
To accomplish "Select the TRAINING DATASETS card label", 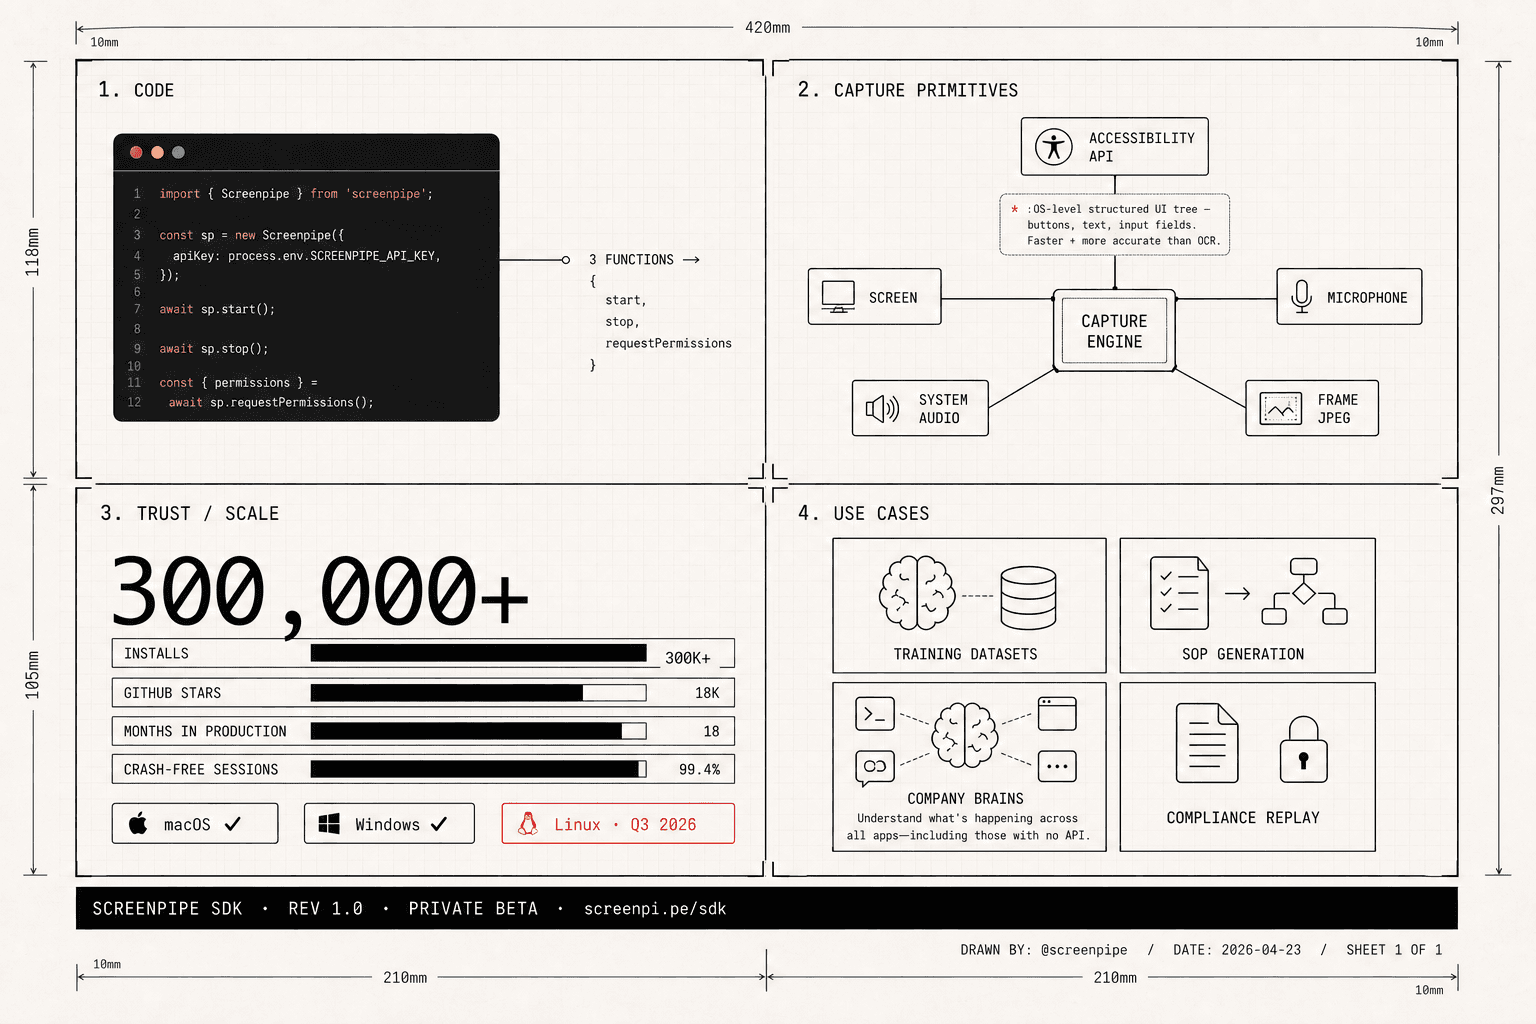I will pos(965,654).
